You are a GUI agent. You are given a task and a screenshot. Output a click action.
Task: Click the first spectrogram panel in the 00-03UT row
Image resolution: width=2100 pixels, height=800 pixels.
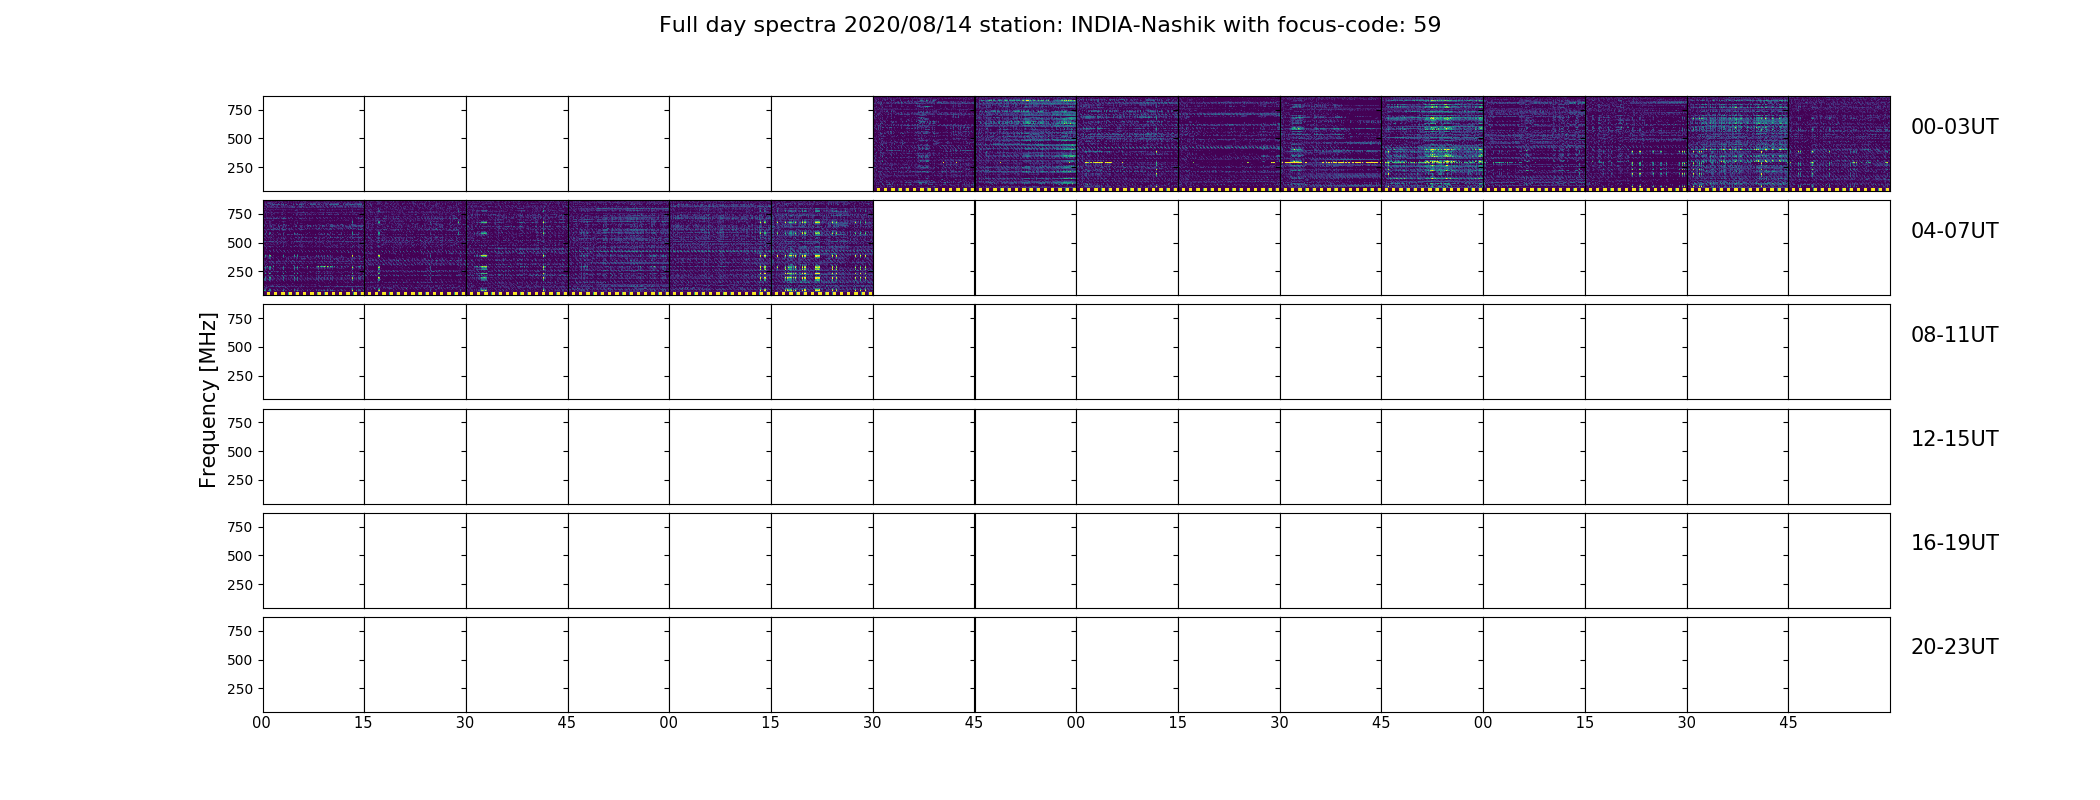point(924,144)
